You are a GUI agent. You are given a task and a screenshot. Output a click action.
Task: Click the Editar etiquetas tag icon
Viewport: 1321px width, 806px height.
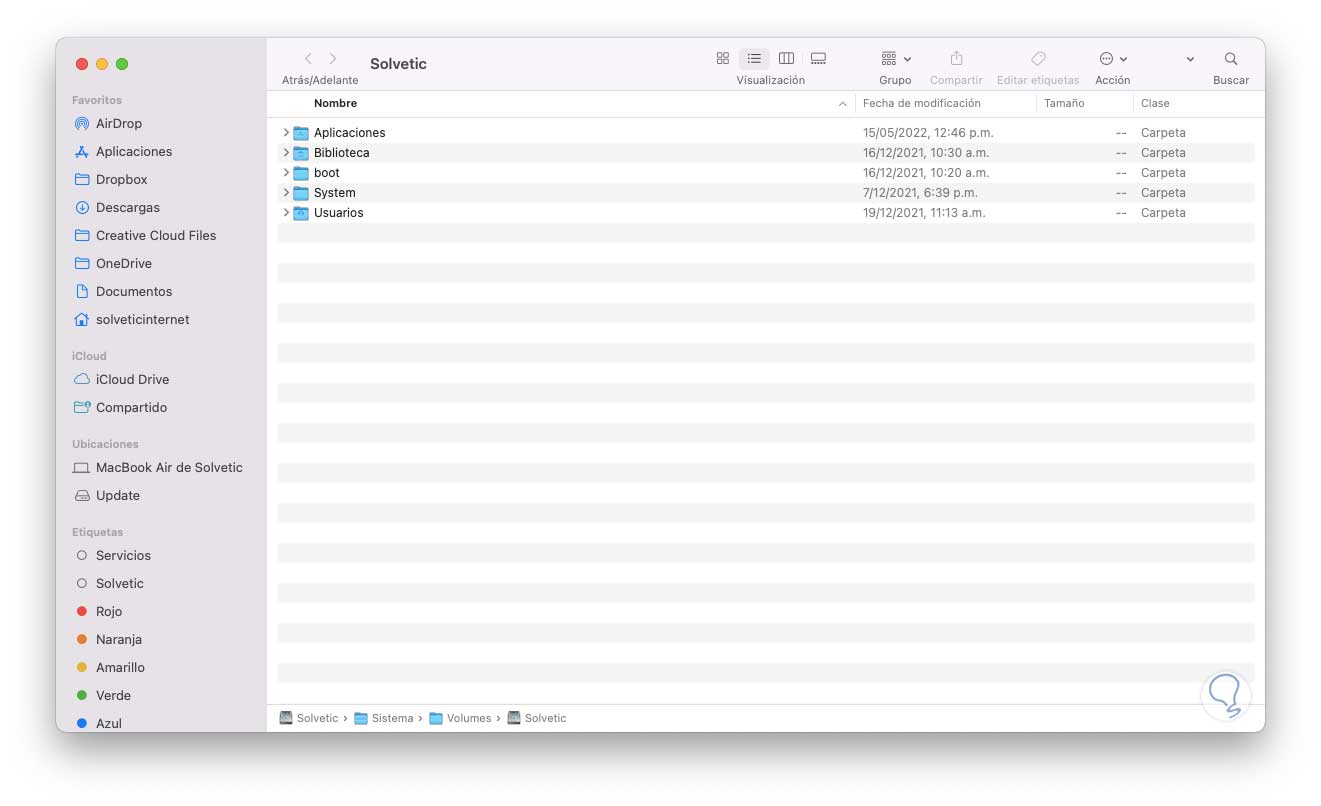1038,59
